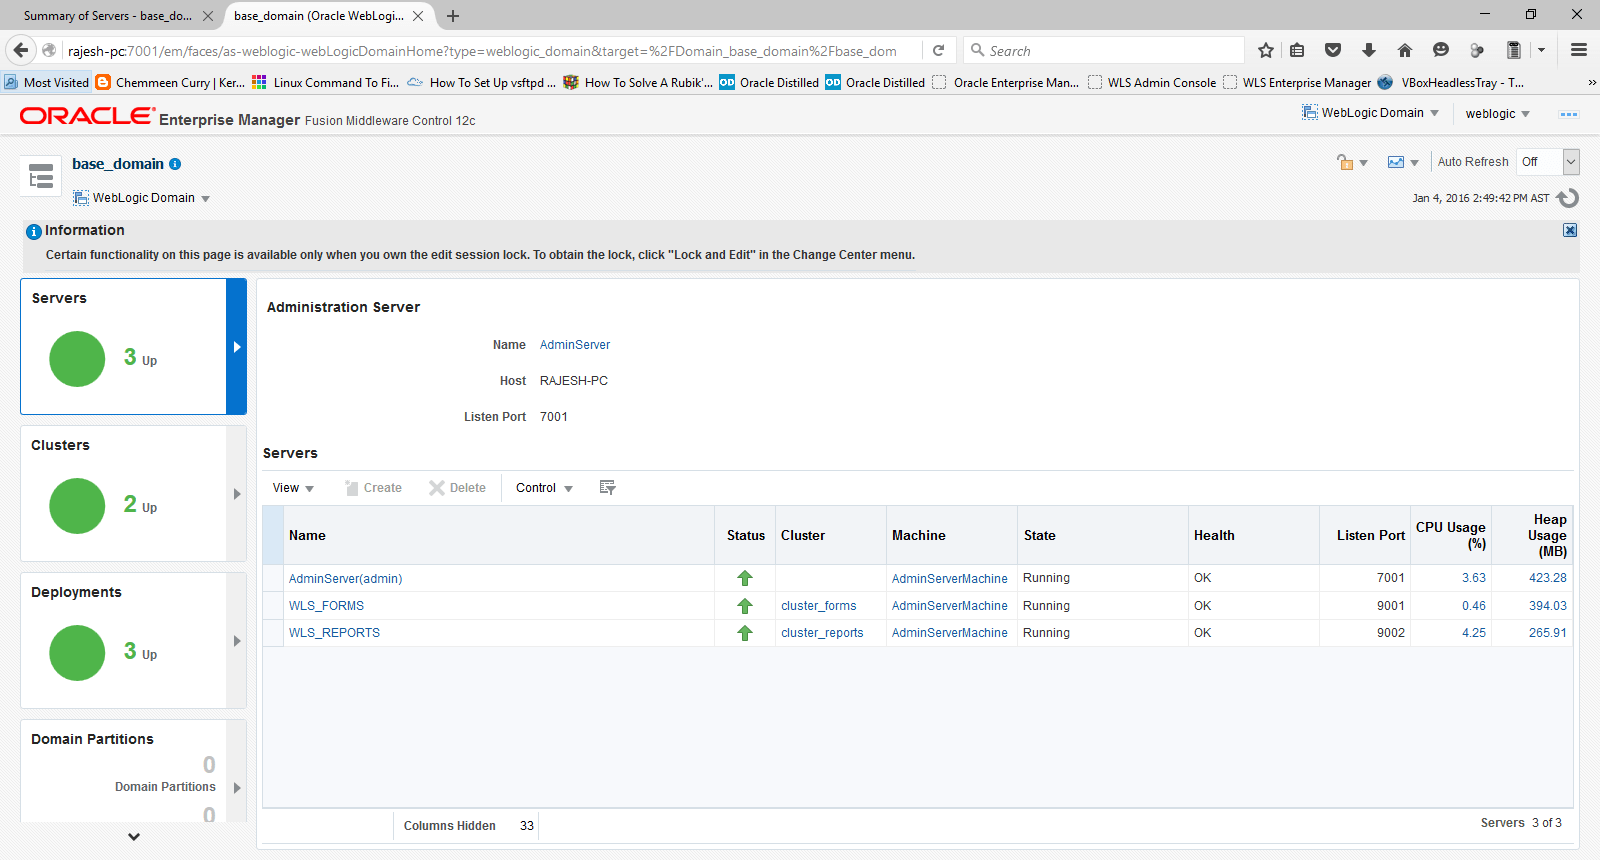
Task: Click the info icon beside base_domain
Action: (175, 164)
